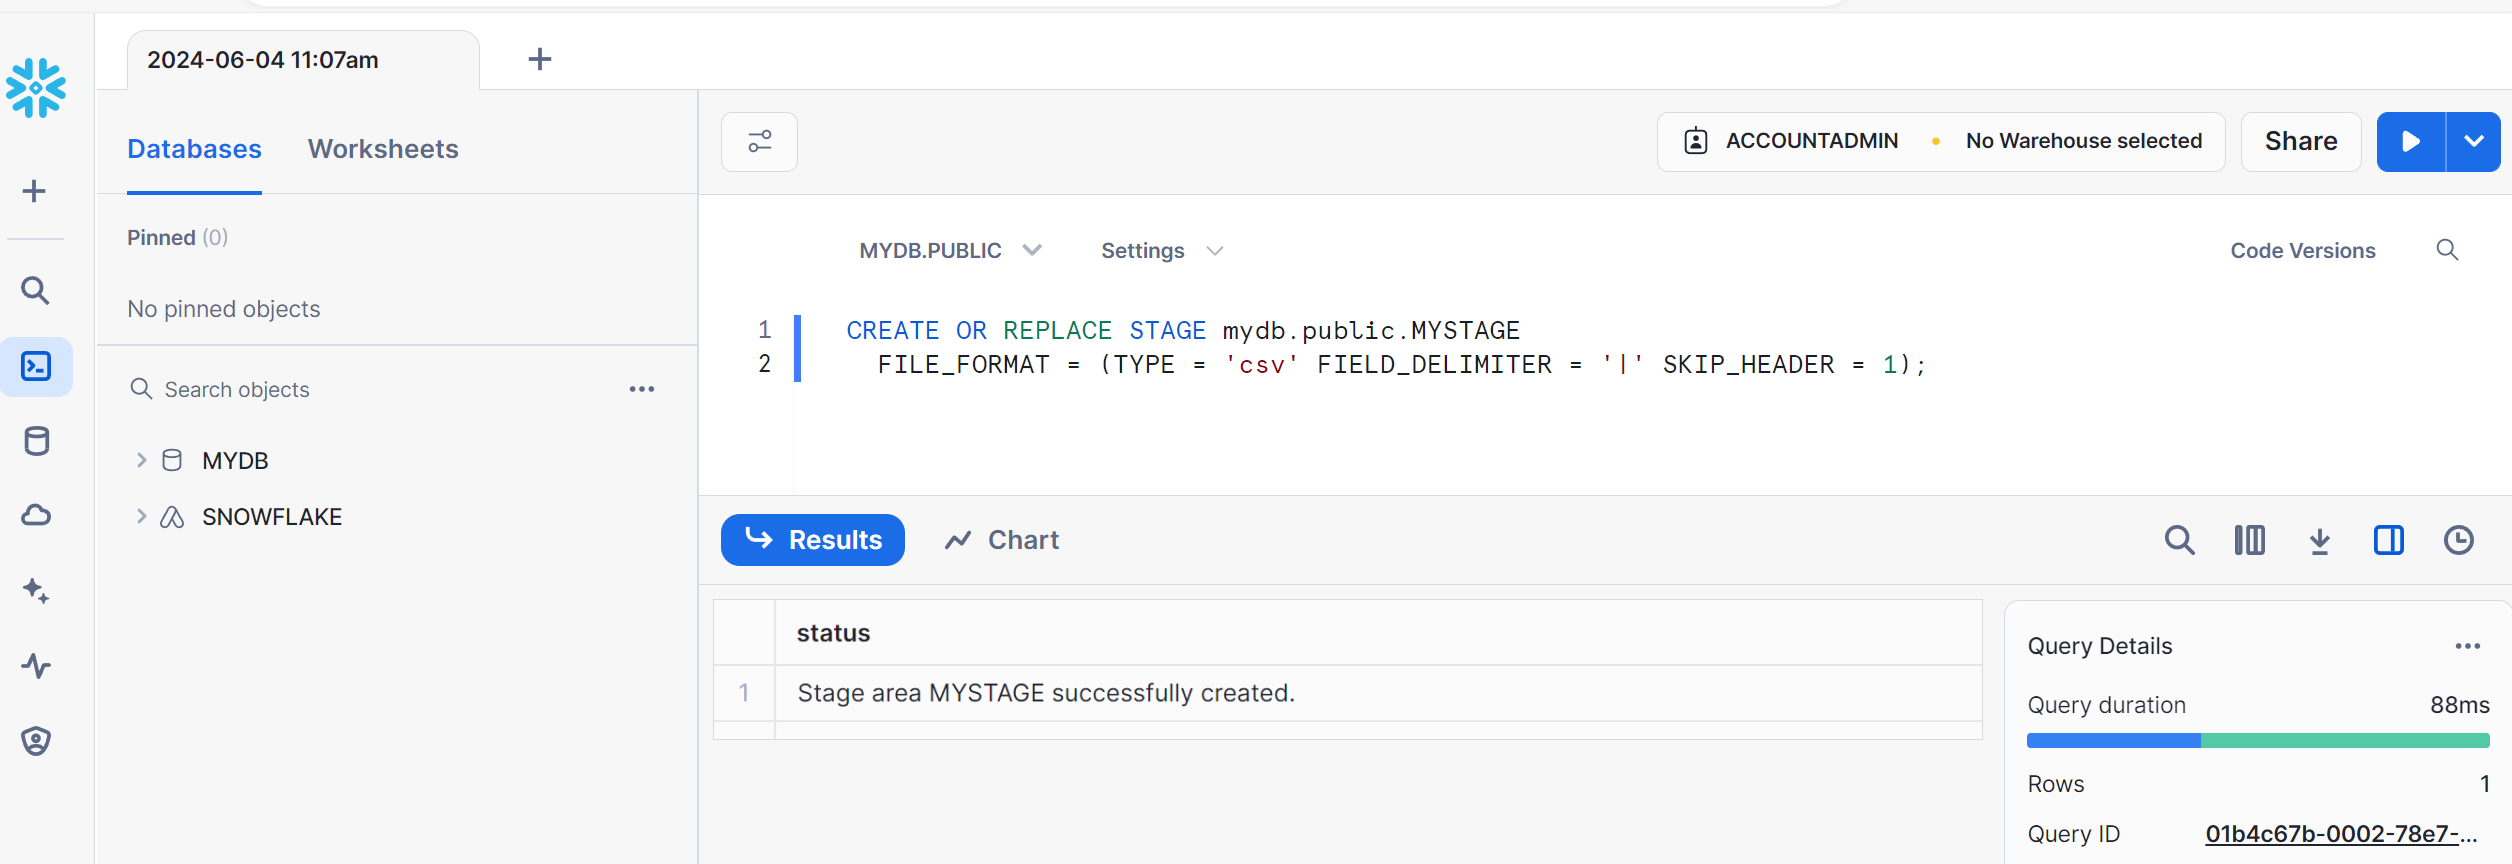Search results with the magnifier icon
This screenshot has width=2512, height=864.
pyautogui.click(x=2180, y=541)
